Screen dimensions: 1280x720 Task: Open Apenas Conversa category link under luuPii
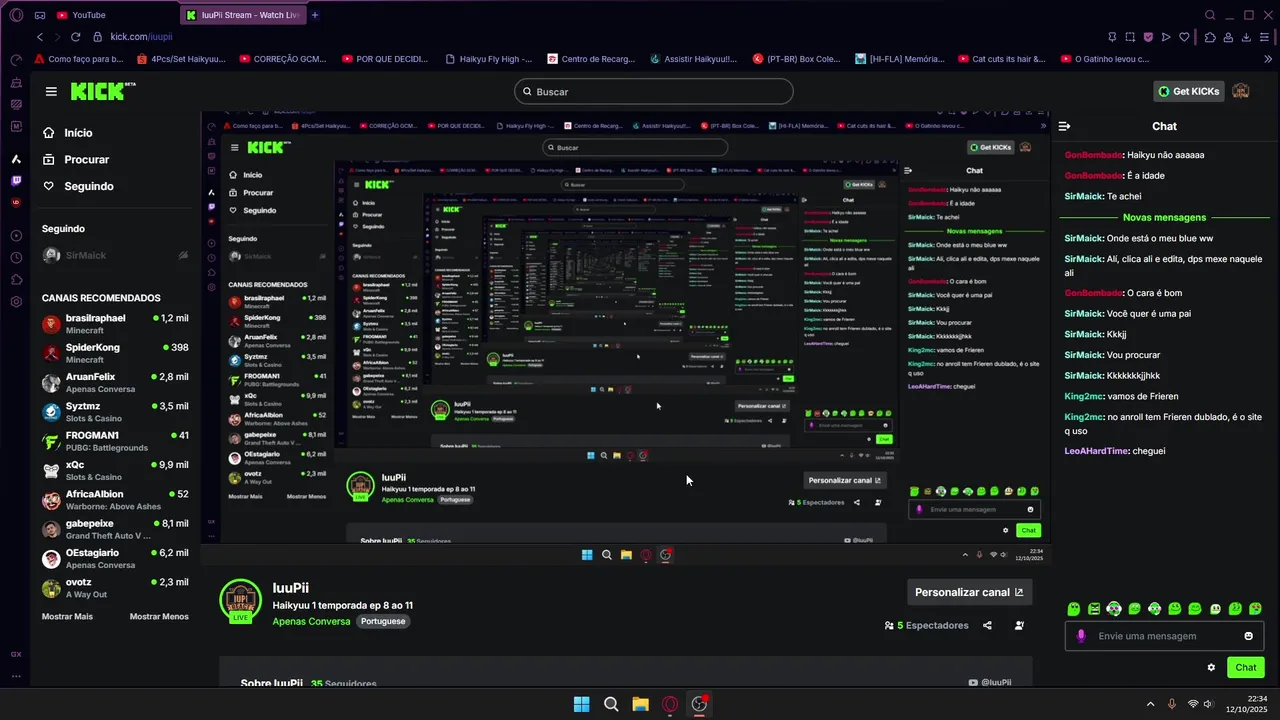(x=311, y=621)
